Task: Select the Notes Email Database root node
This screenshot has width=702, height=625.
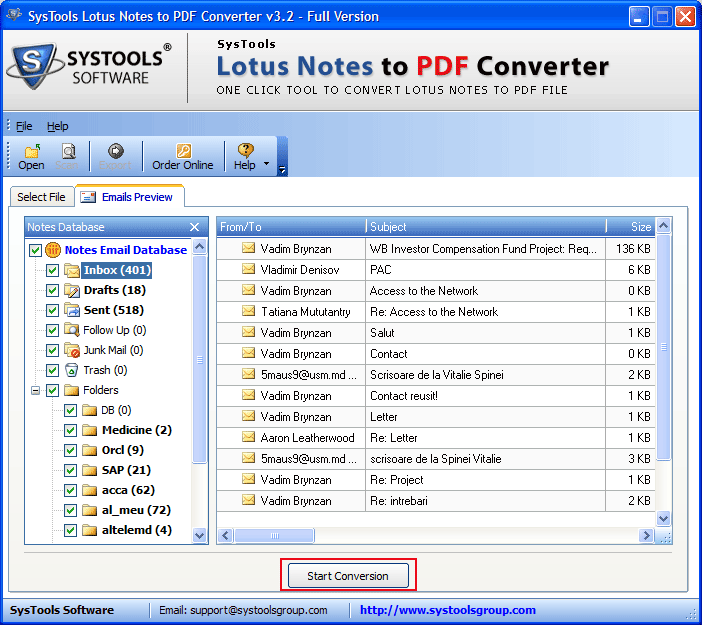Action: (126, 250)
